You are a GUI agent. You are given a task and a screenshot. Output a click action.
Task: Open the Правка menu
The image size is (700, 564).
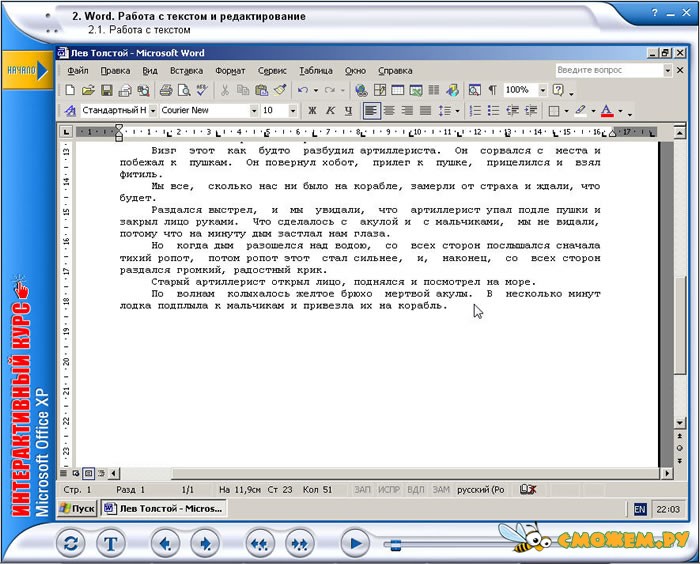(x=115, y=71)
